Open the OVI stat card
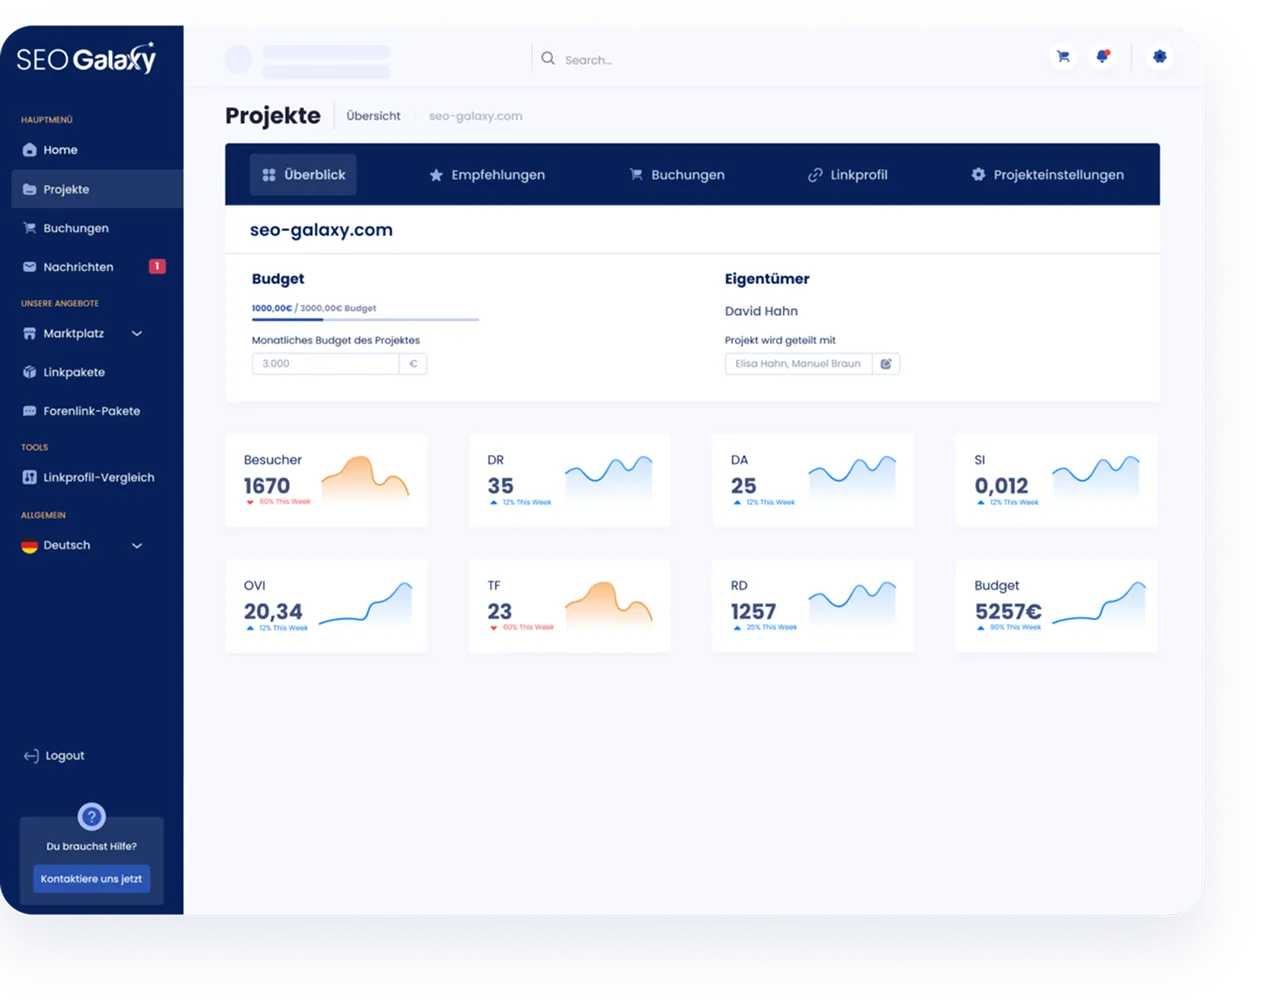 [327, 606]
